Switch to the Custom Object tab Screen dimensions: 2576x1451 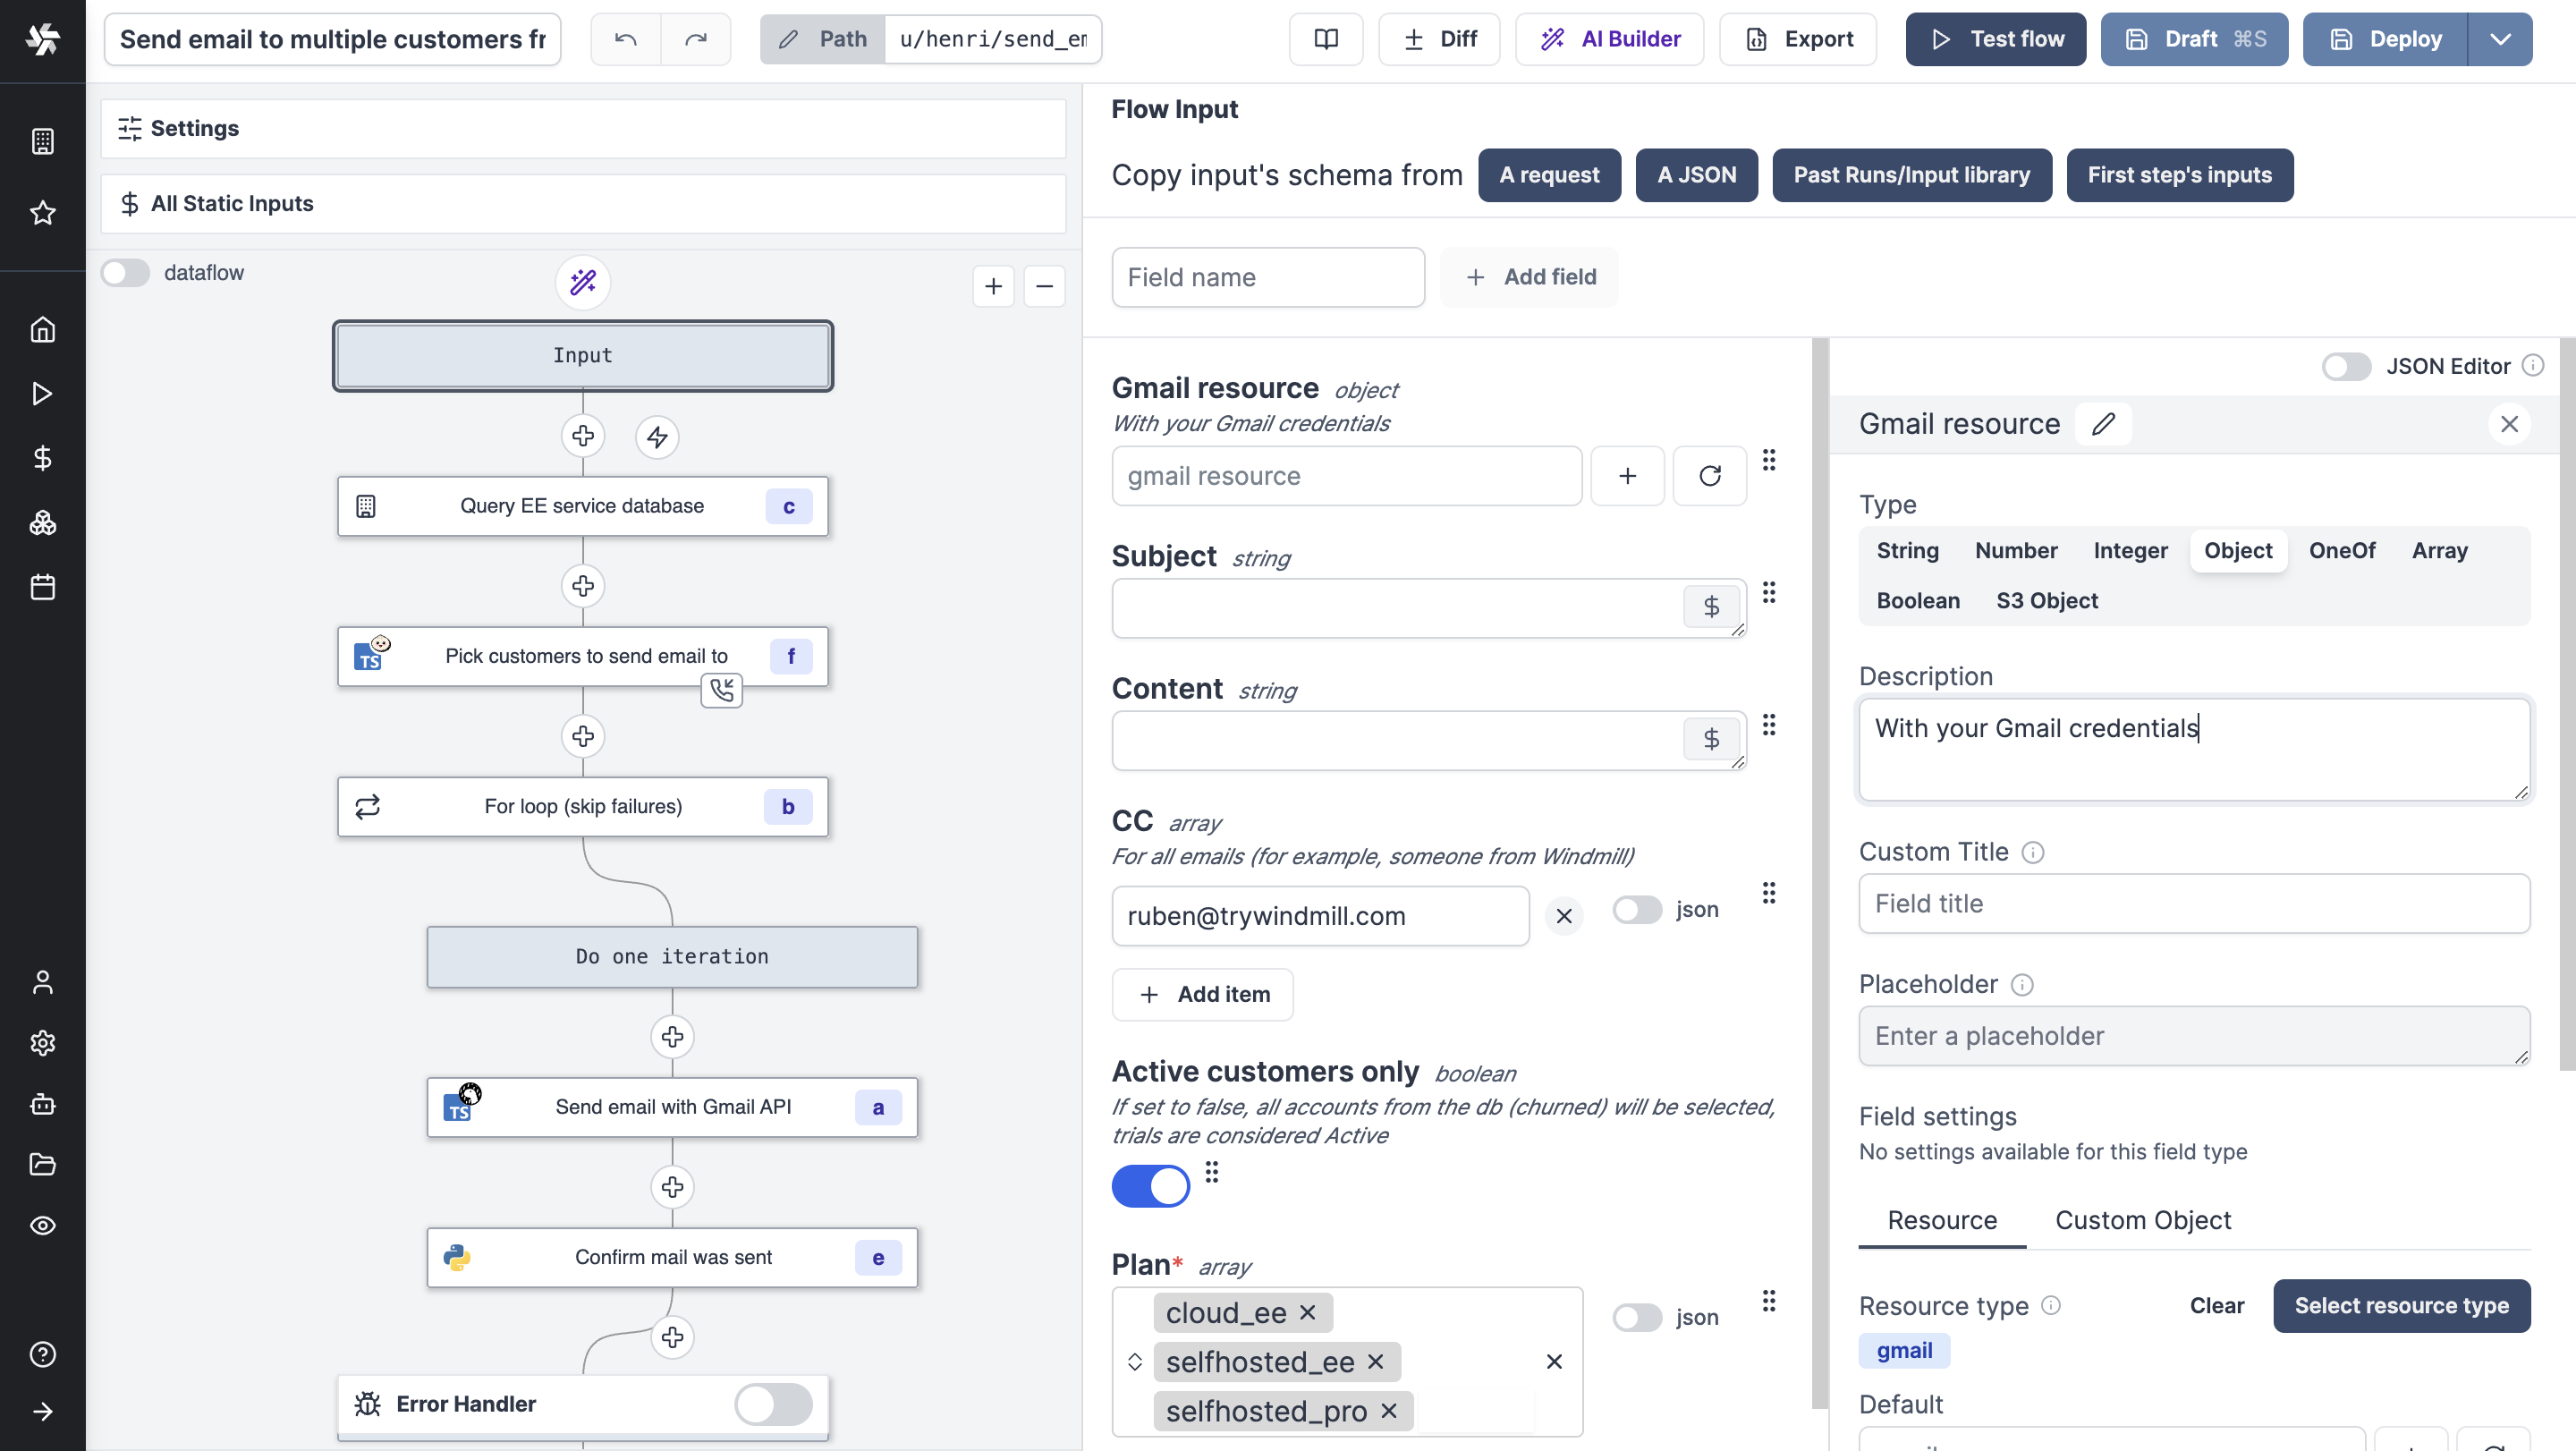click(x=2142, y=1220)
